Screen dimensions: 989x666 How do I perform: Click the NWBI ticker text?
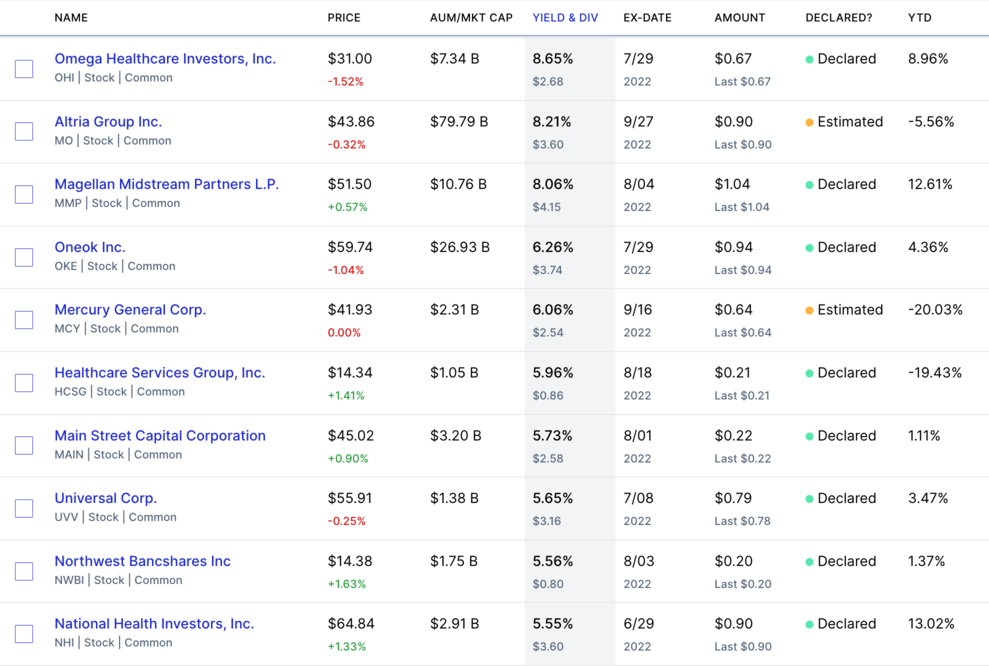tap(69, 580)
